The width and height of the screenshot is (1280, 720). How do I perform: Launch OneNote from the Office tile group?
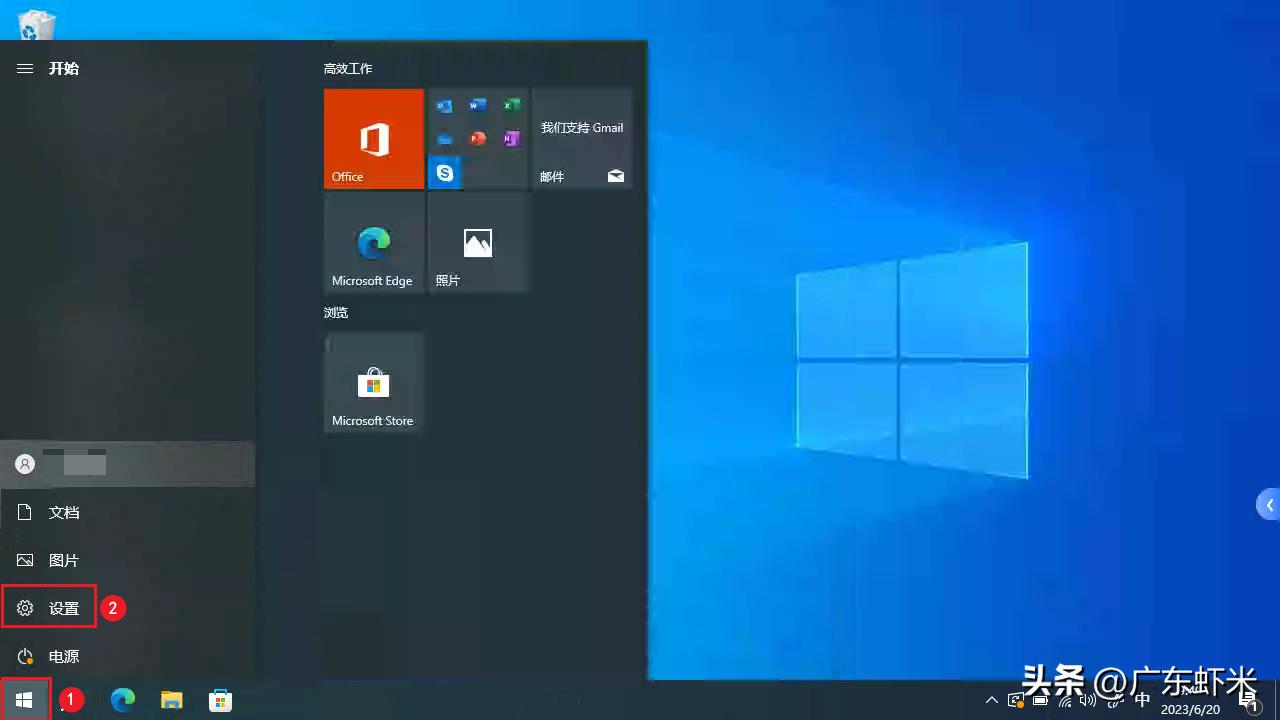(x=511, y=139)
